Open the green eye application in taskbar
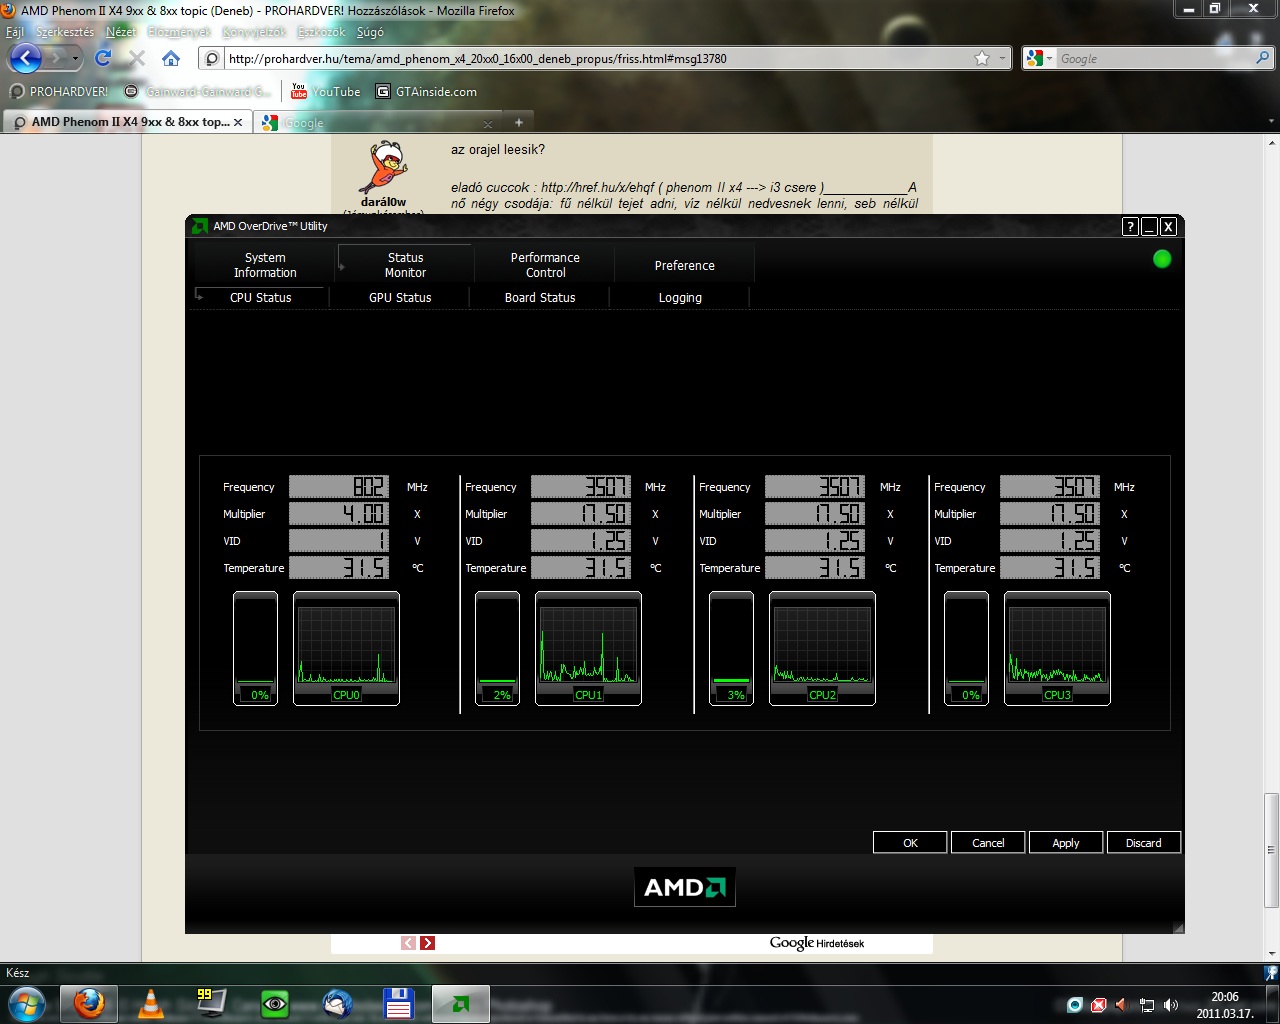The height and width of the screenshot is (1024, 1280). coord(274,1003)
